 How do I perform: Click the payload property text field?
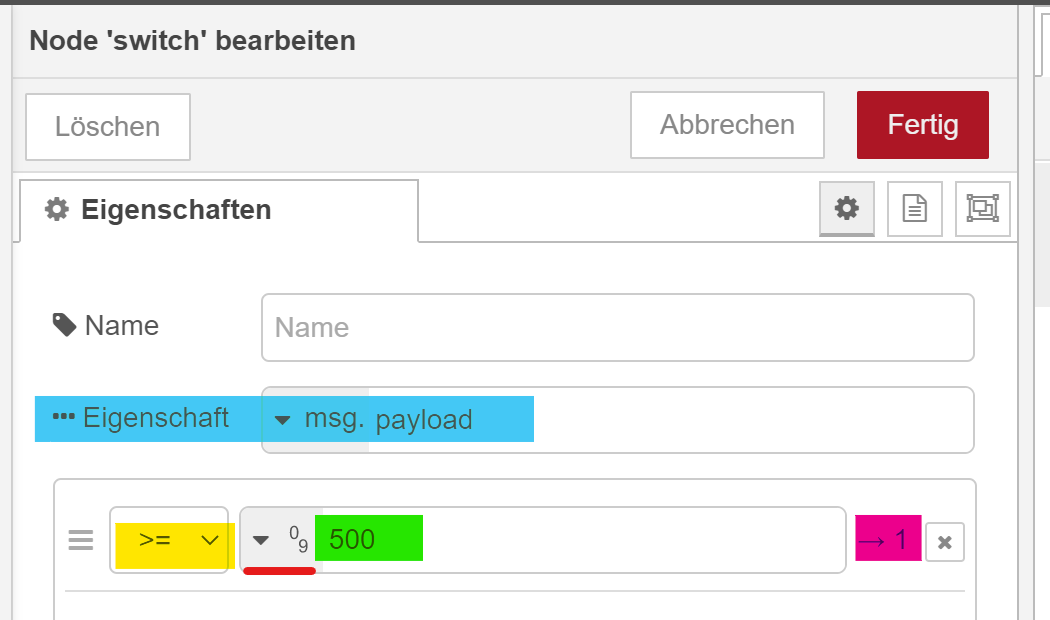click(x=670, y=420)
